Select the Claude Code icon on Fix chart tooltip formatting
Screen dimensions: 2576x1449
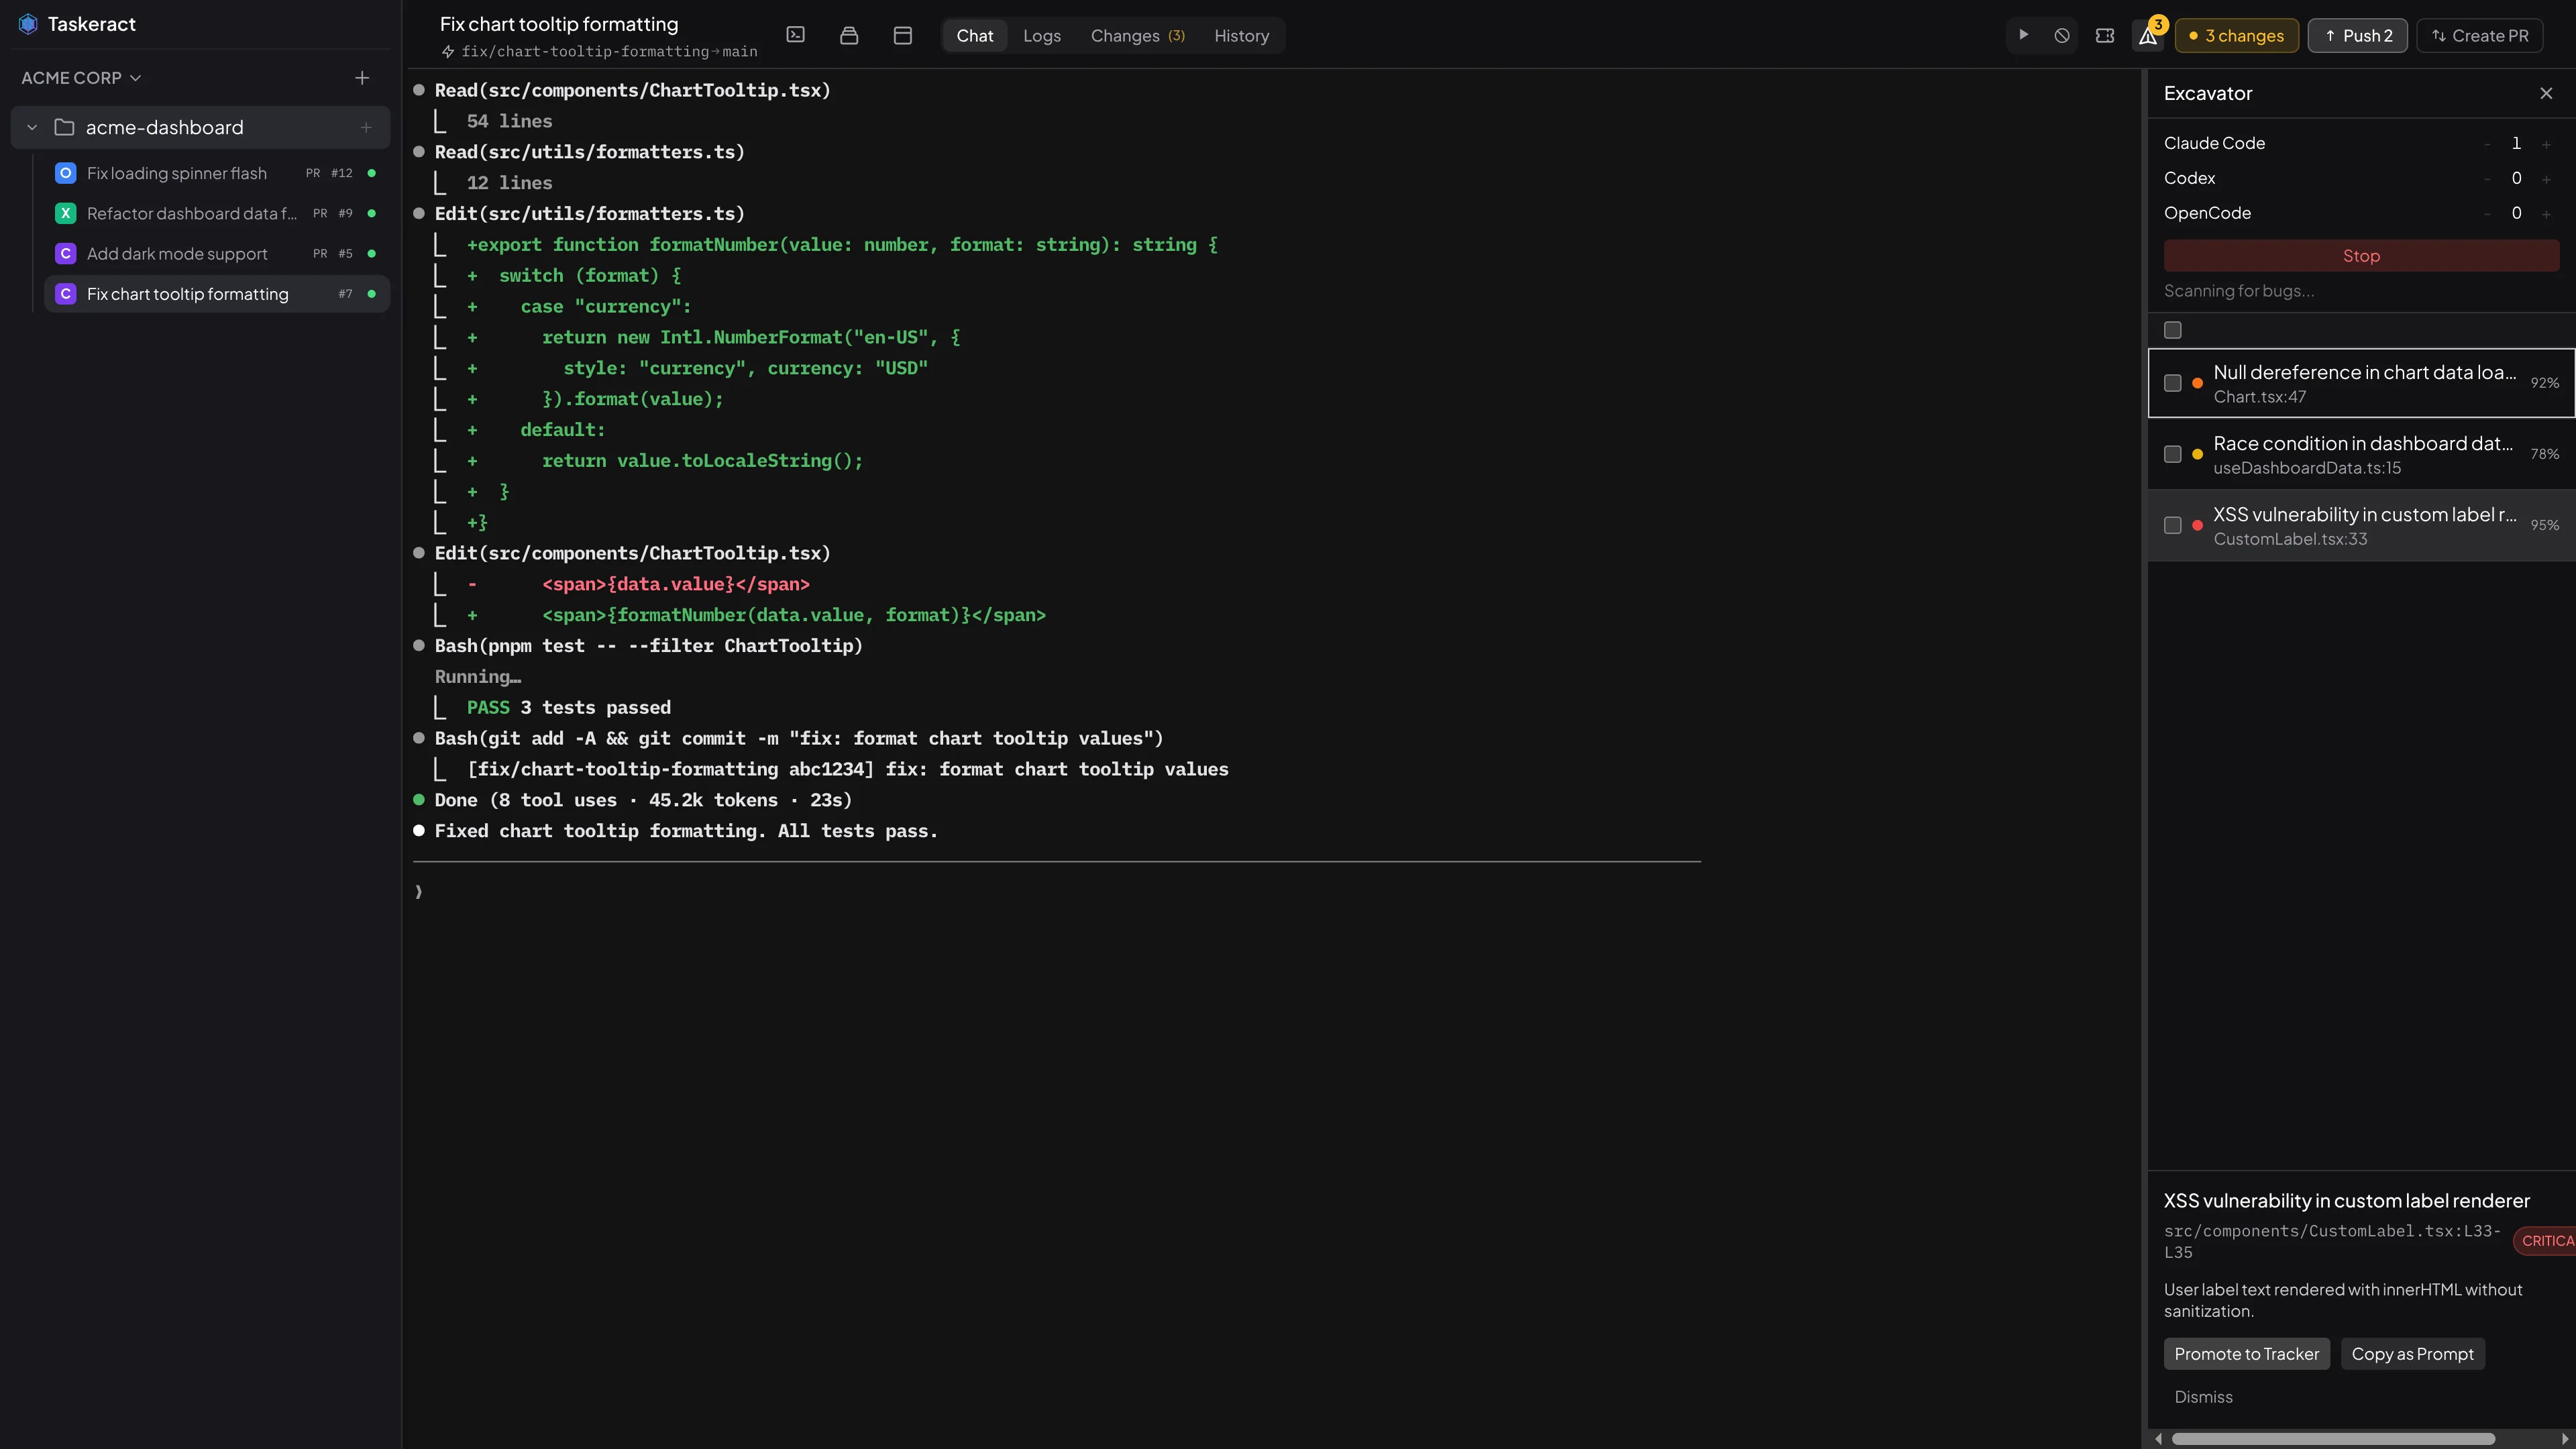coord(65,293)
